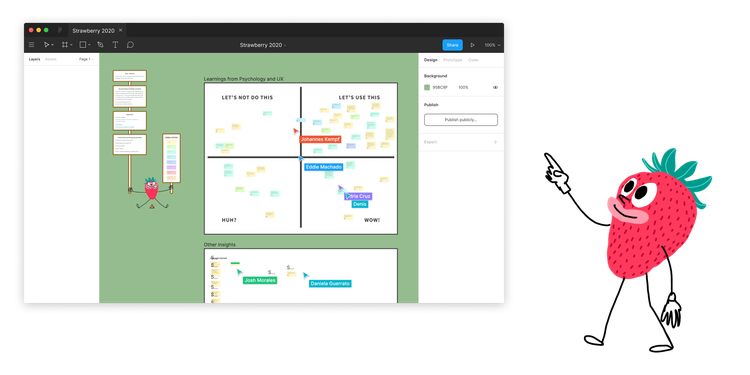Click the blue Share button
Viewport: 750px width, 375px height.
452,45
